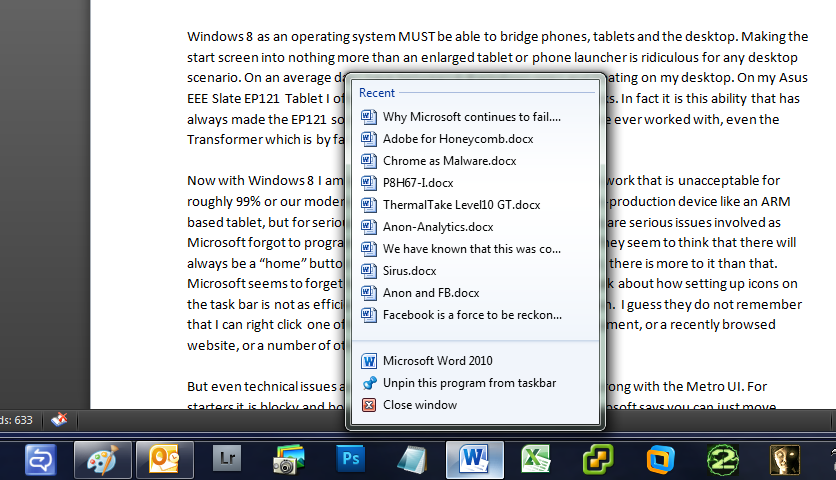Switch to Outlook in the taskbar
This screenshot has height=480, width=836.
coord(164,460)
